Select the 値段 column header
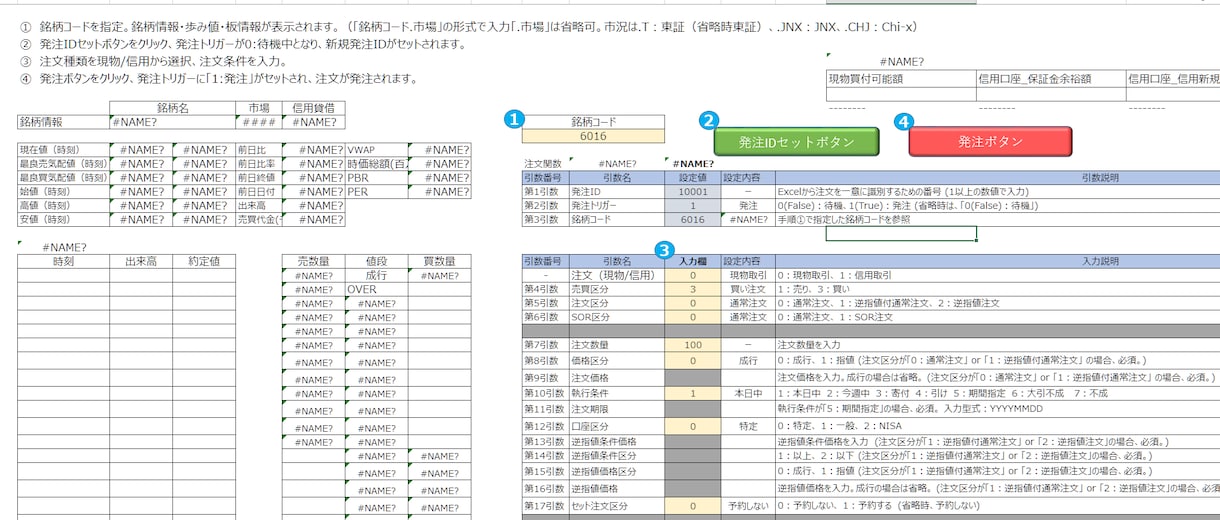Viewport: 1220px width, 520px height. [377, 261]
